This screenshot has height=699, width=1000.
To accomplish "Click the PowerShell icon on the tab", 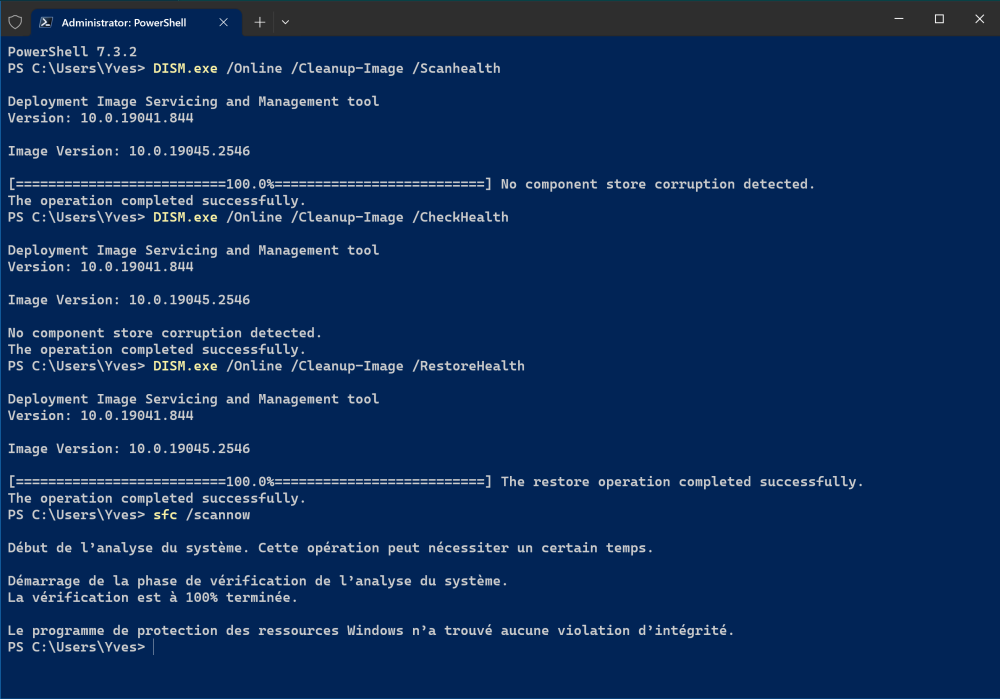I will [x=46, y=22].
